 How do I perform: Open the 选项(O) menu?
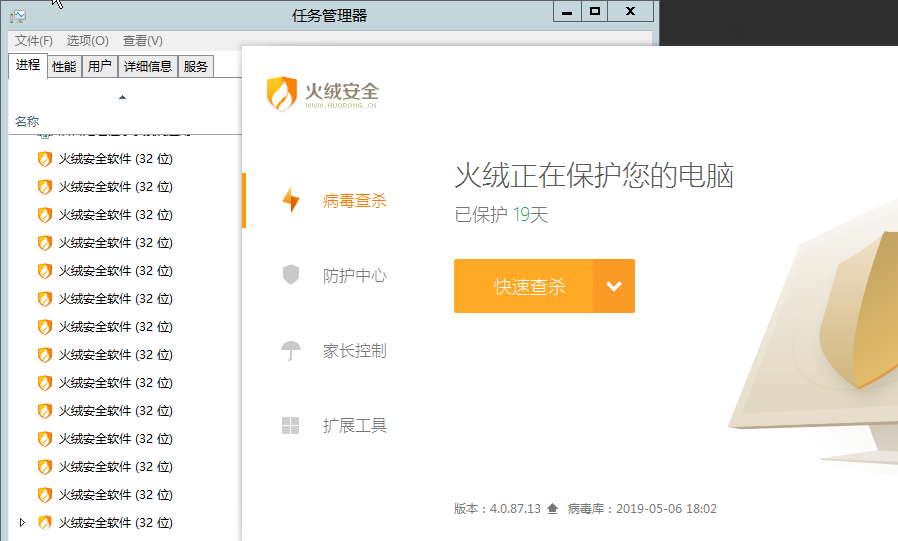tap(87, 41)
